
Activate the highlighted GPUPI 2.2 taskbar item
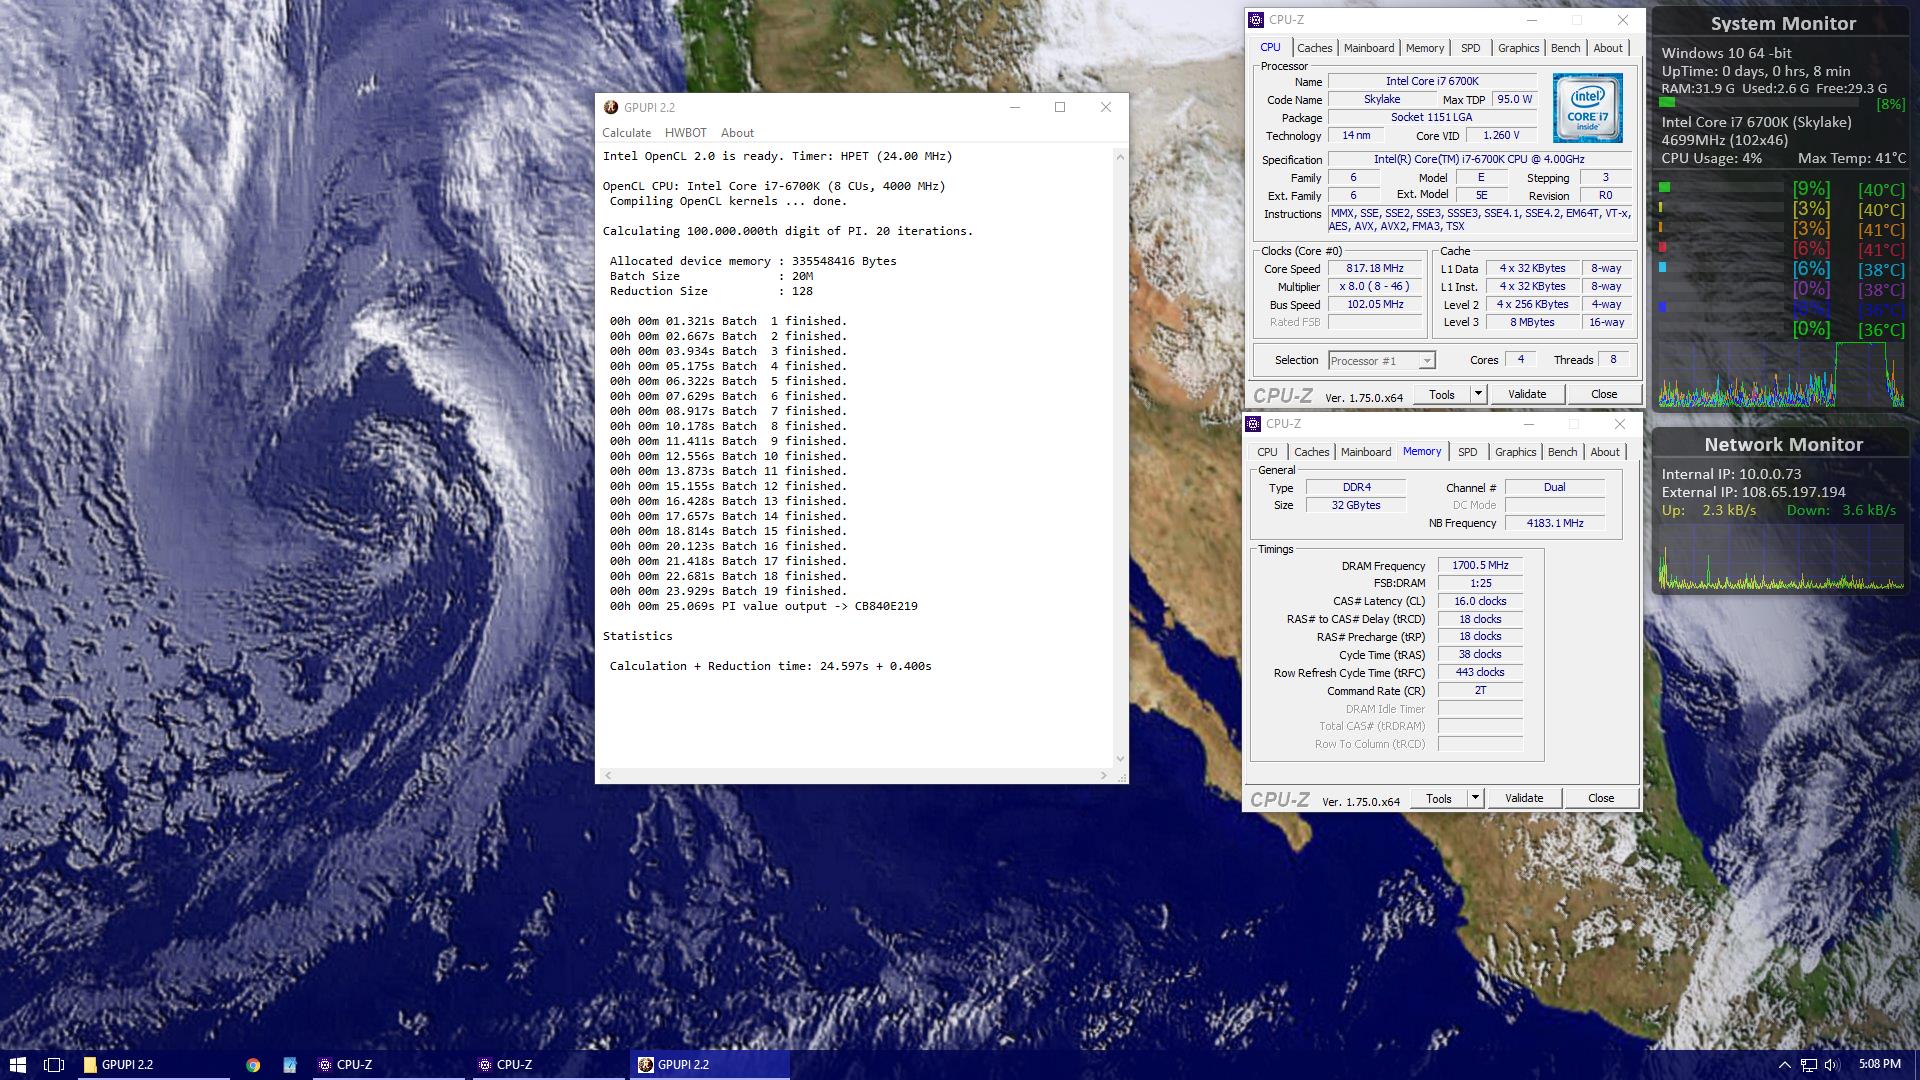click(710, 1065)
